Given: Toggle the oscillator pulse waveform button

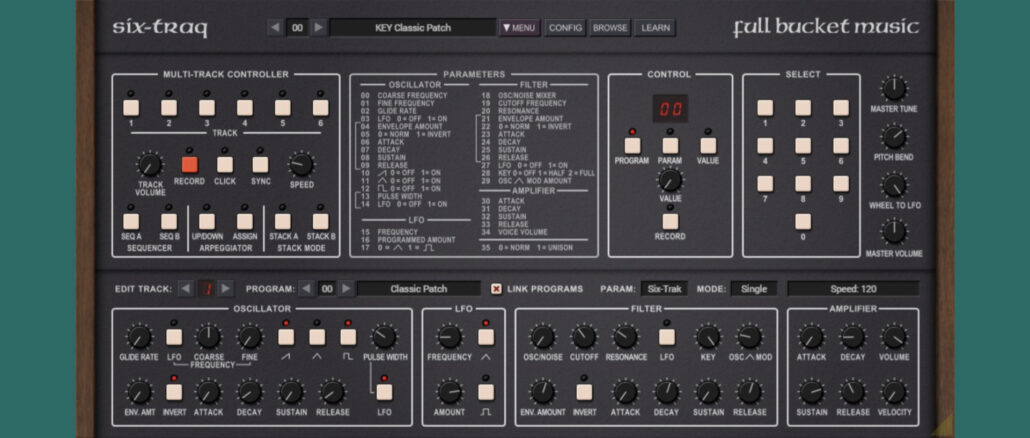Looking at the screenshot, I should 348,337.
